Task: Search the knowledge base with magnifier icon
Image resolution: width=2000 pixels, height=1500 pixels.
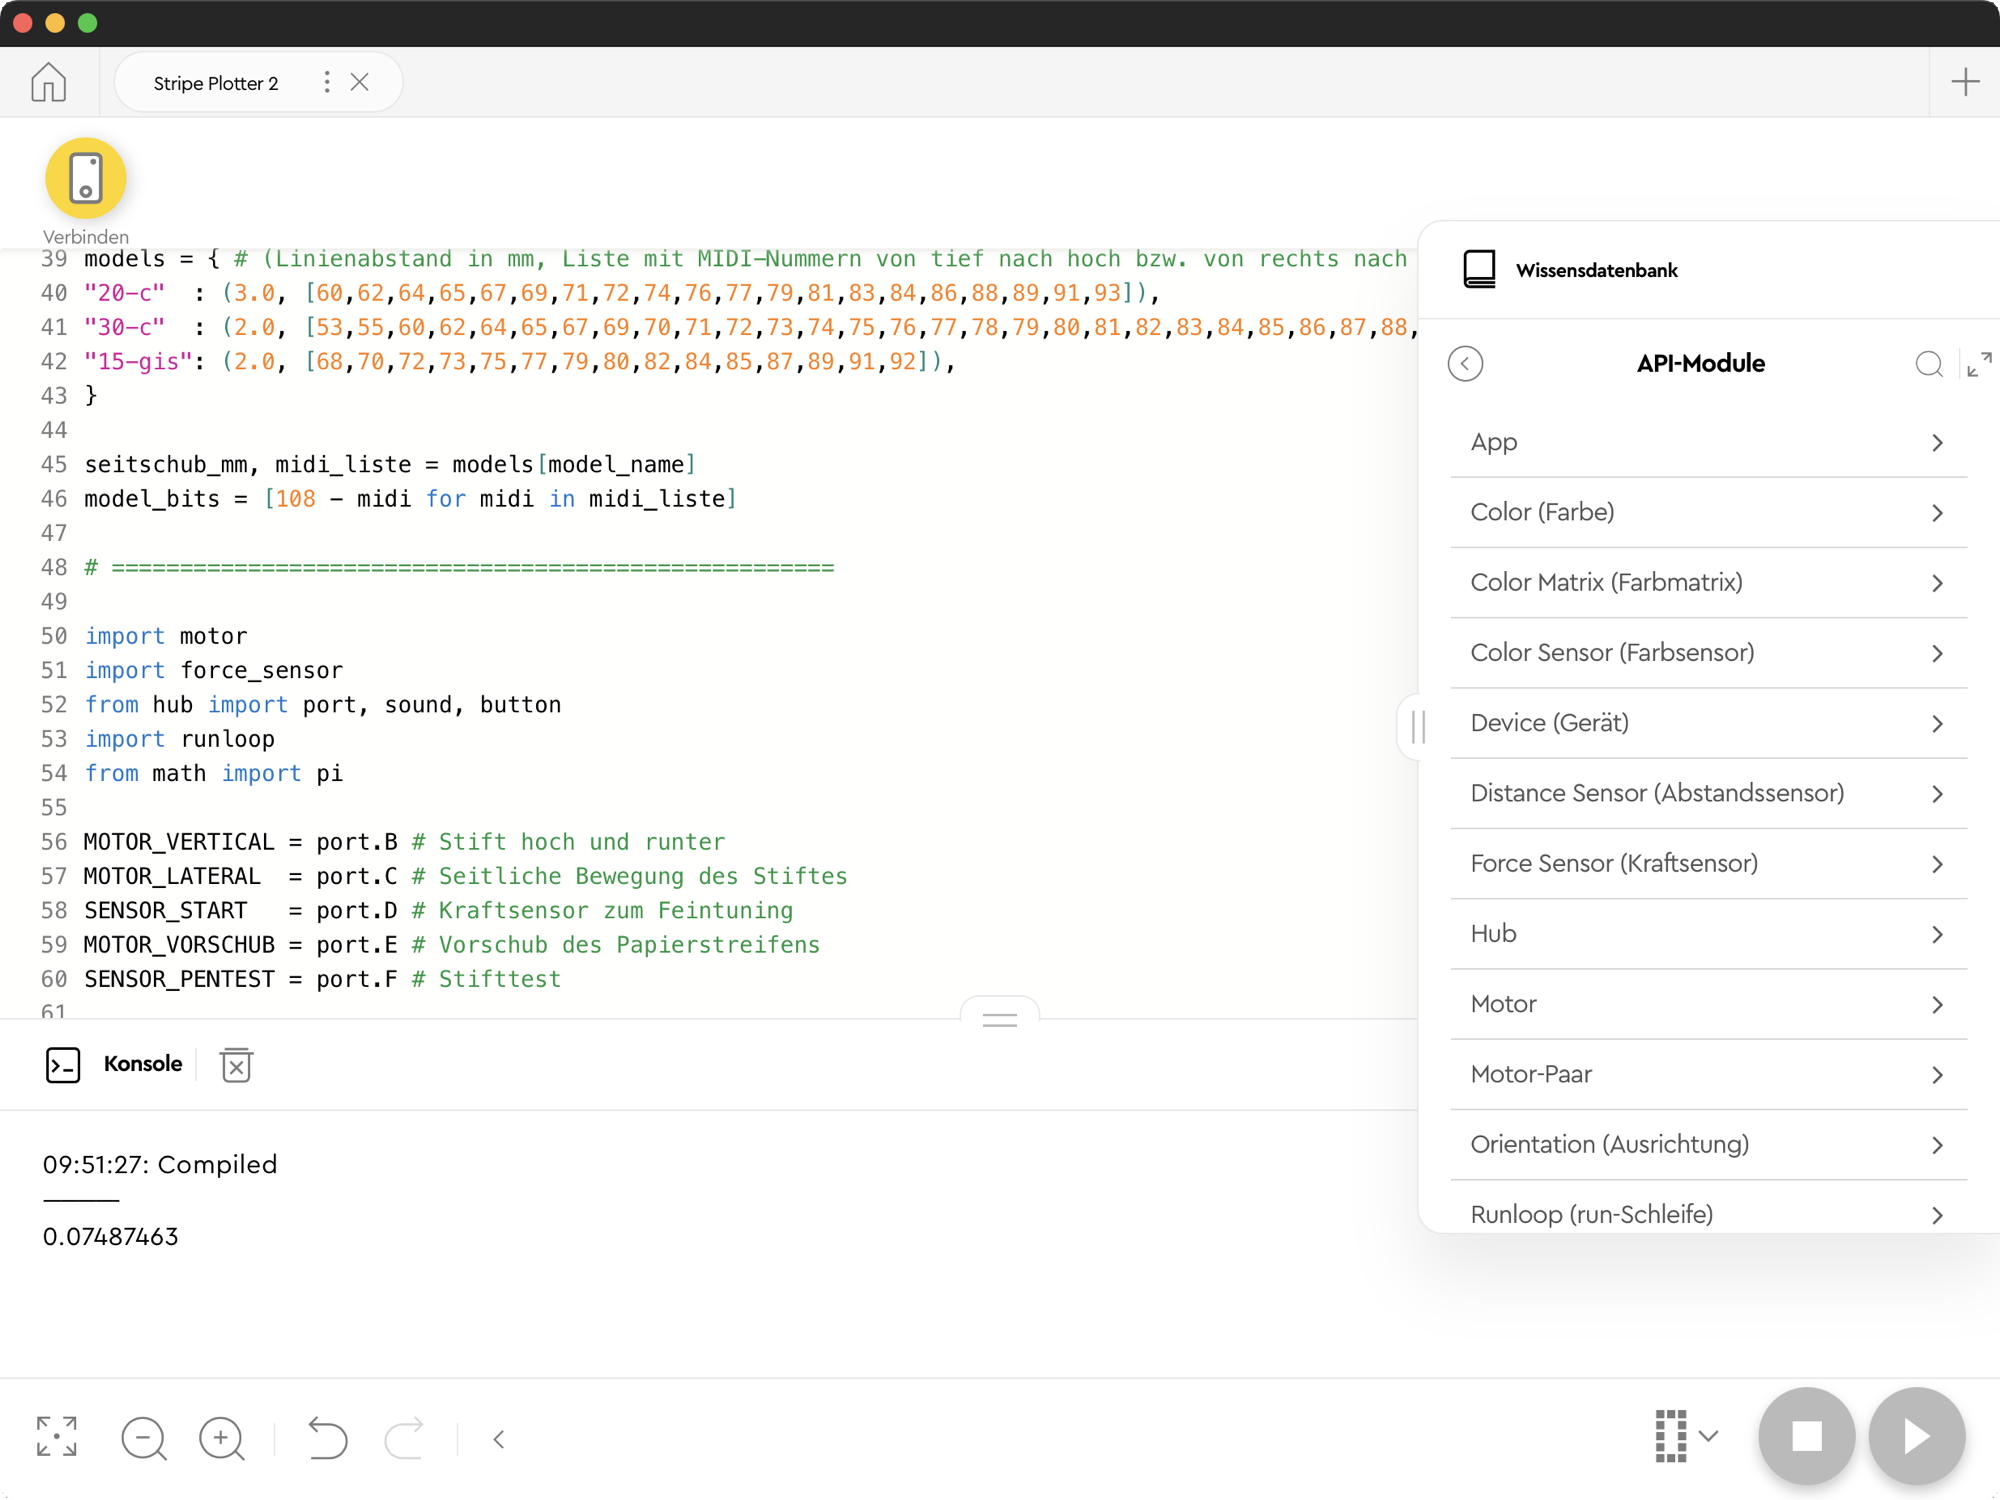Action: (x=1928, y=364)
